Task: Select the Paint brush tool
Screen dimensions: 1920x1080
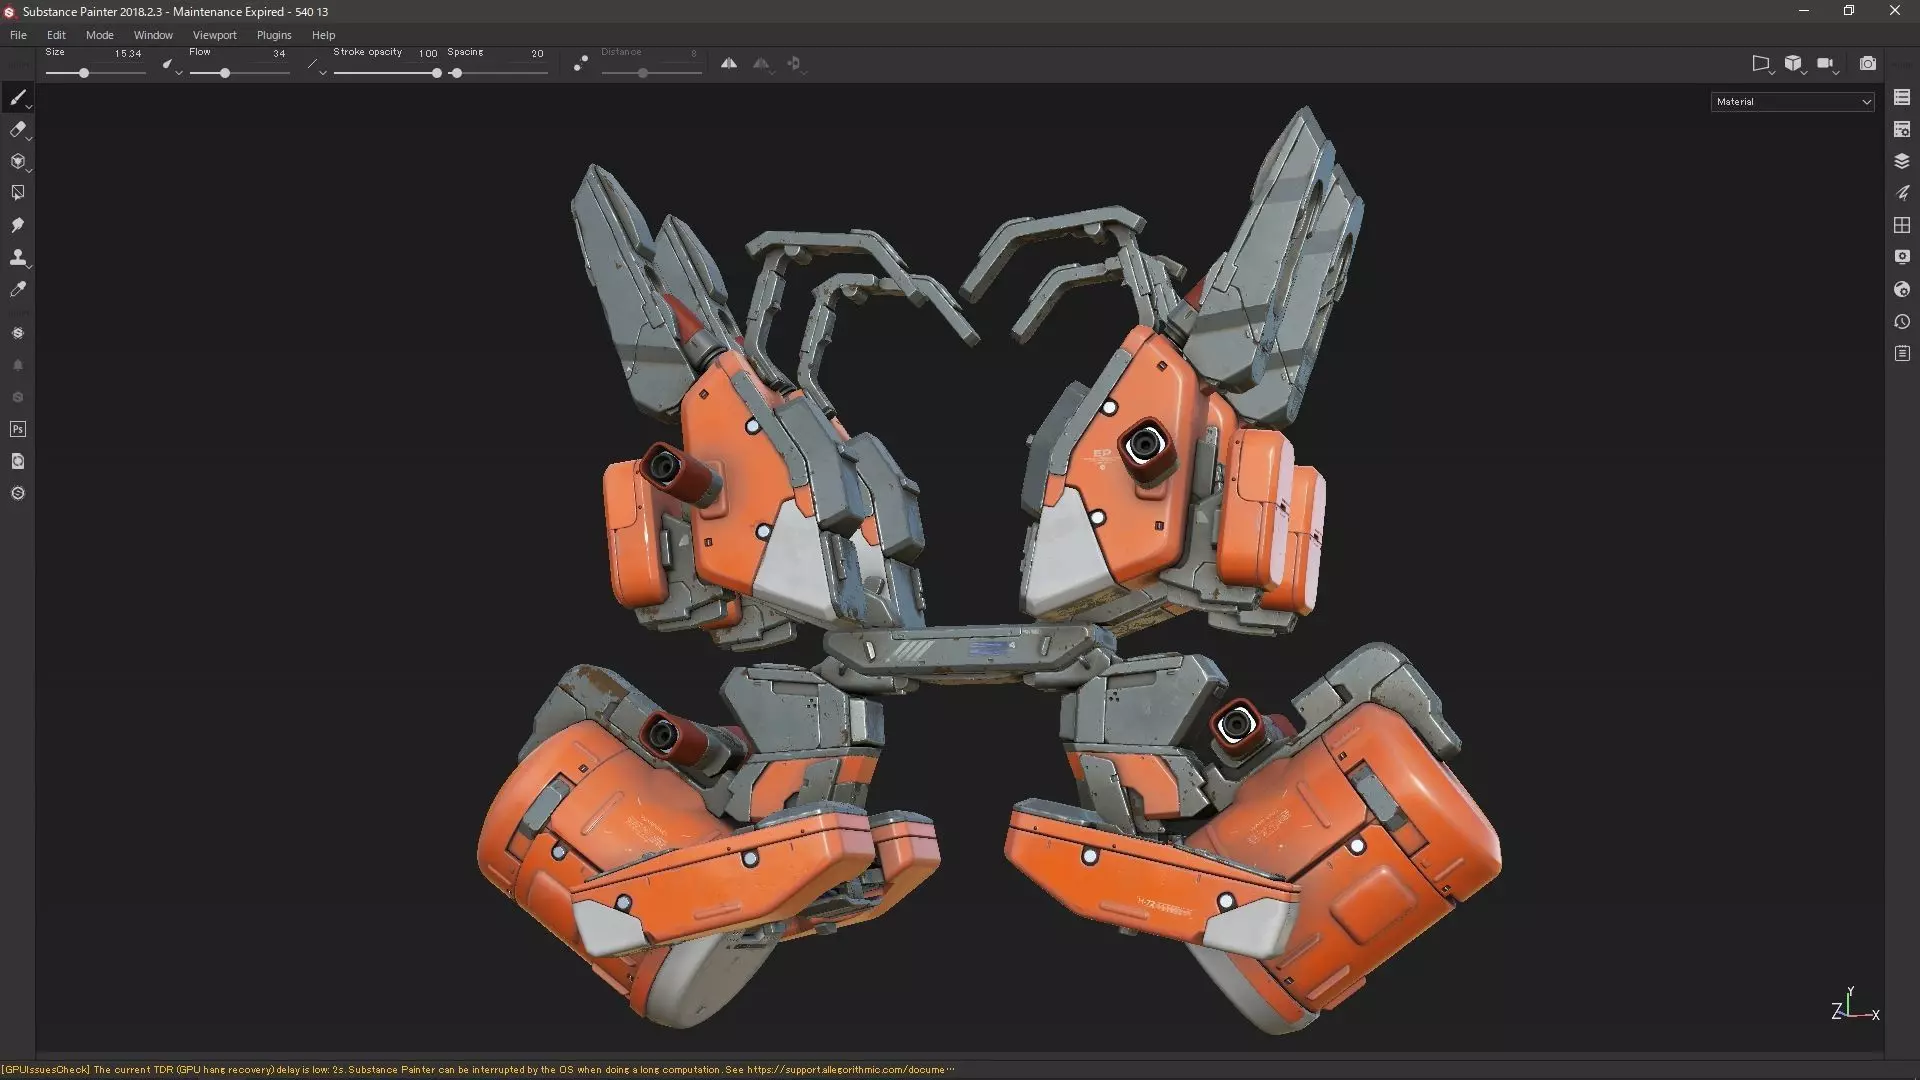Action: pos(17,97)
